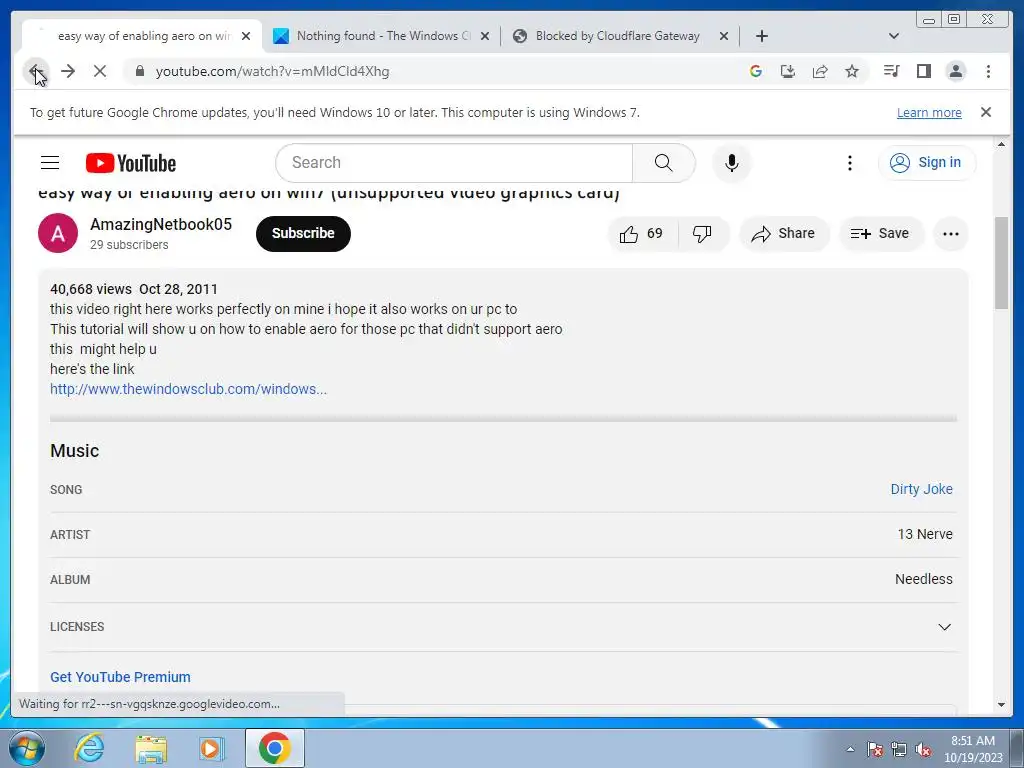Click the Share button

pos(784,234)
